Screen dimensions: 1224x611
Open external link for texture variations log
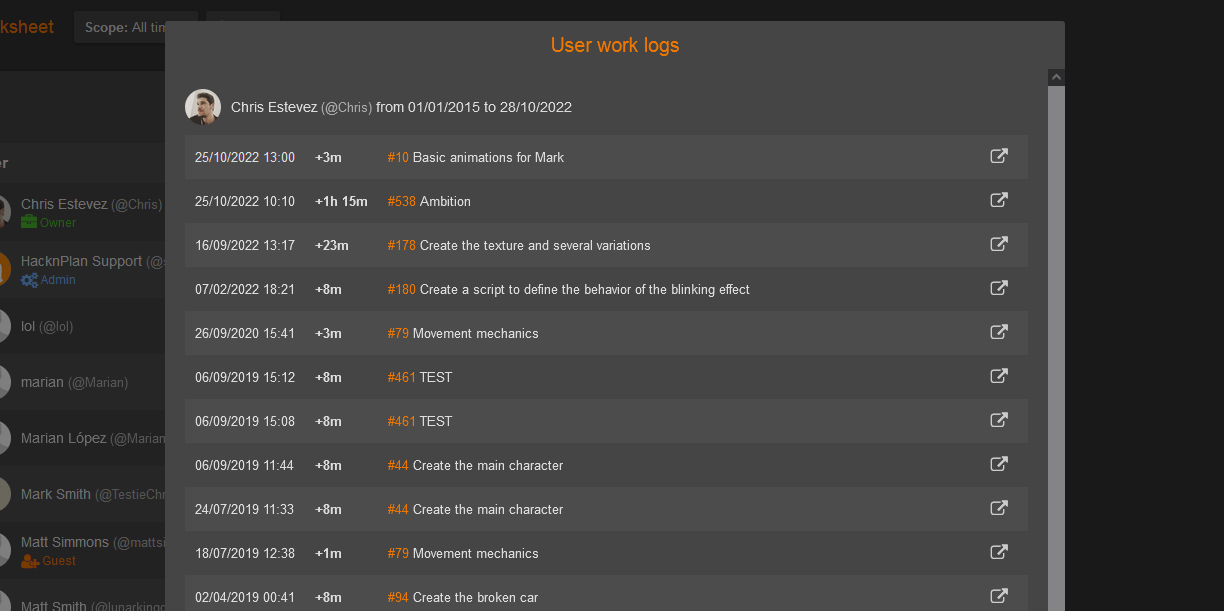998,245
